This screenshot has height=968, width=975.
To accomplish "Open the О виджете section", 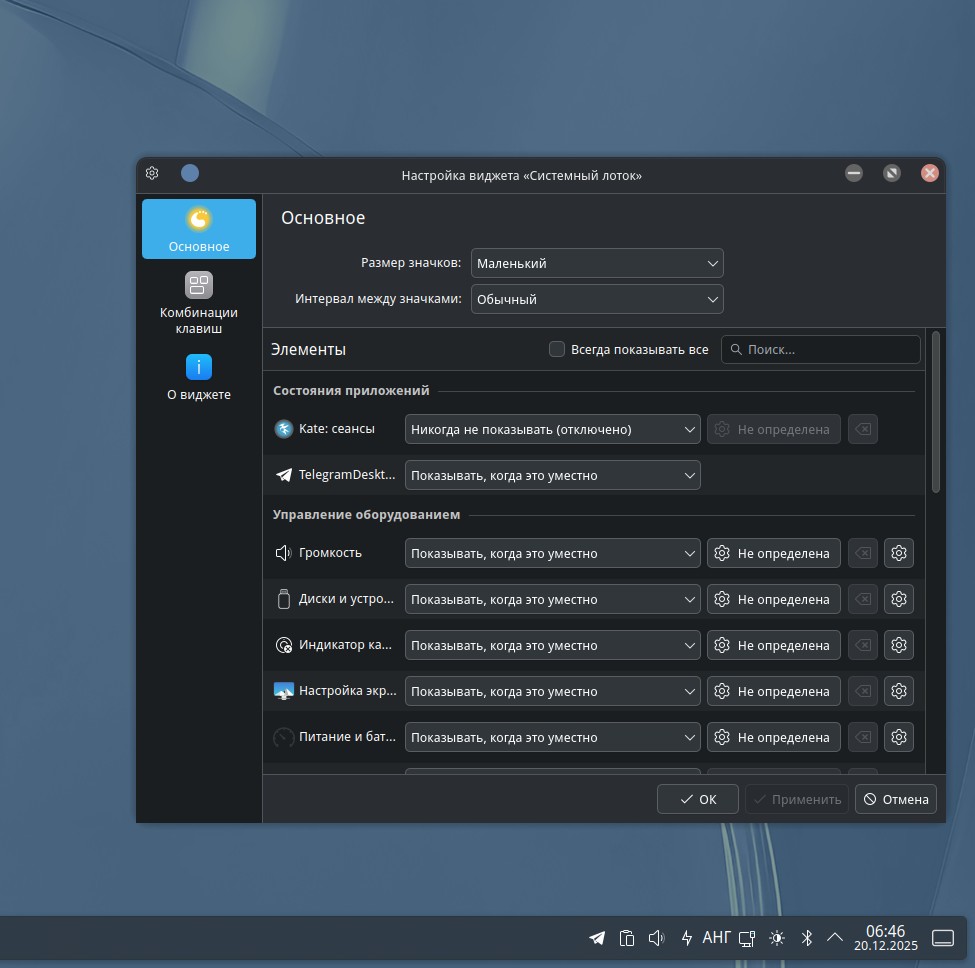I will coord(199,377).
